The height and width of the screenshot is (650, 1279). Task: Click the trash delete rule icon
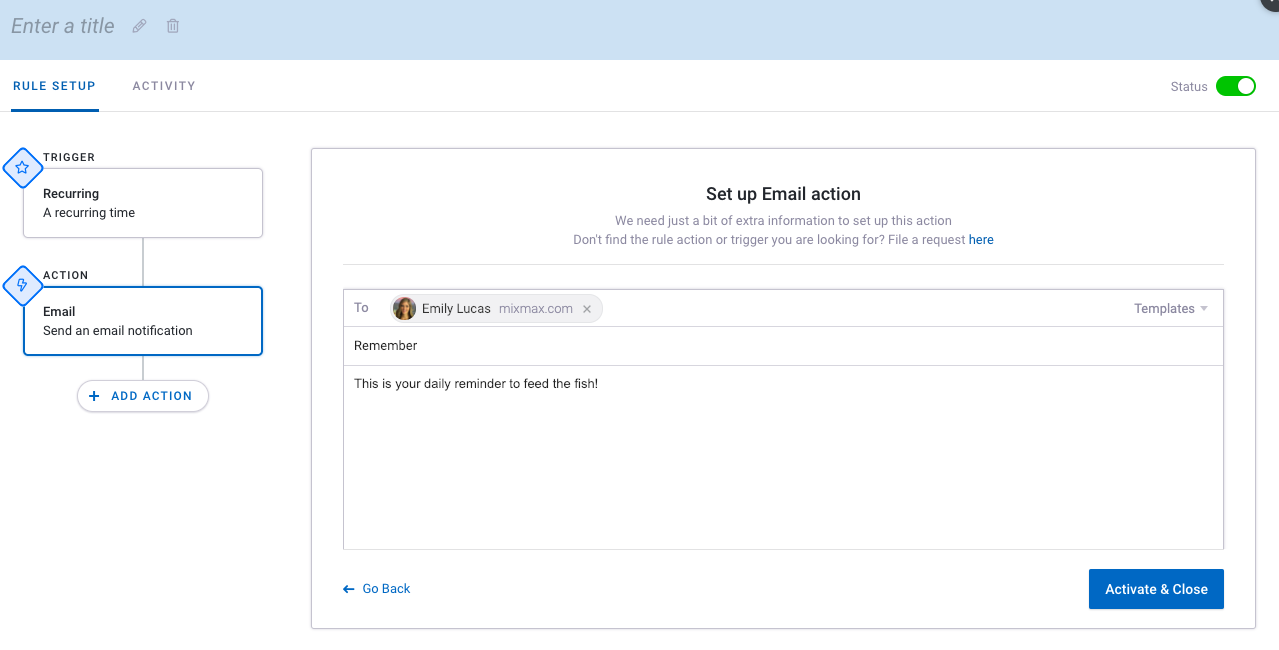click(173, 26)
